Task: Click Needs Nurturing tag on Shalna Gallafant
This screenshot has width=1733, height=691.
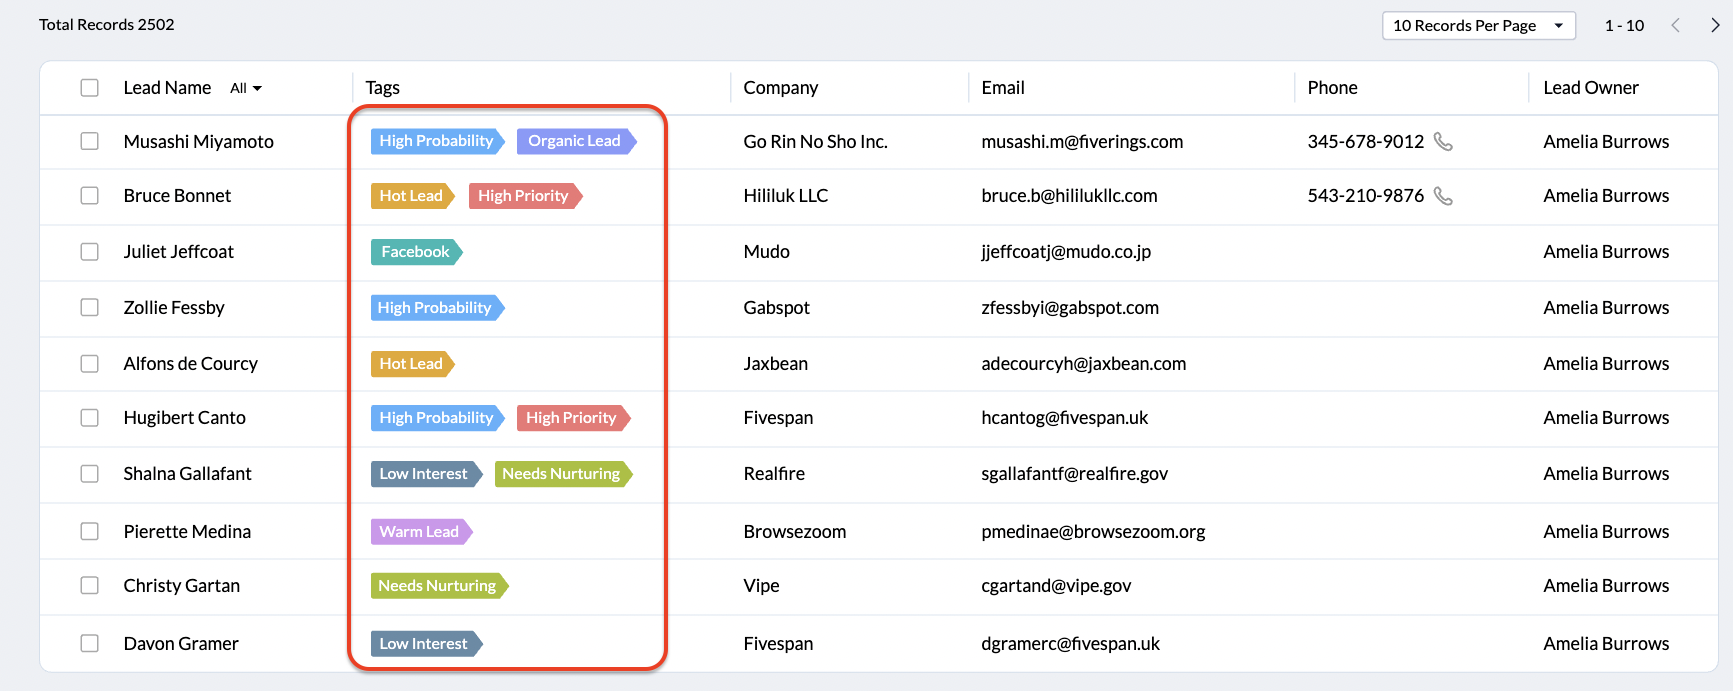Action: 563,473
